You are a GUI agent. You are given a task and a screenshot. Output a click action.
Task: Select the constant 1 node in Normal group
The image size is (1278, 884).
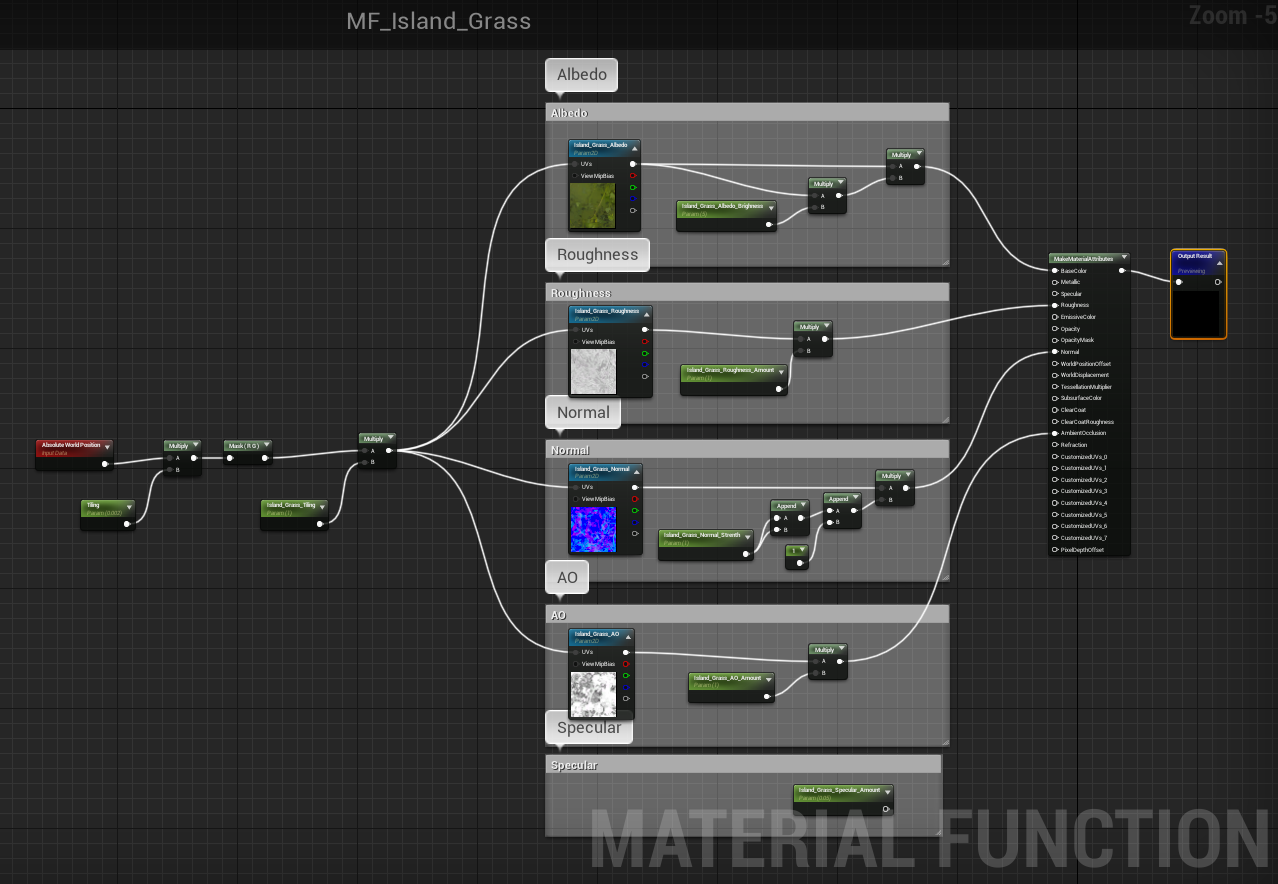[797, 557]
